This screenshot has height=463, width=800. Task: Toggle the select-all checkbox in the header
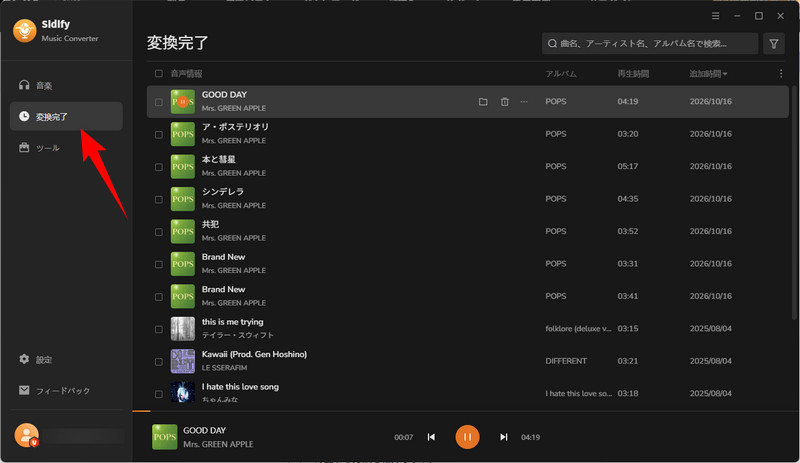(x=159, y=74)
